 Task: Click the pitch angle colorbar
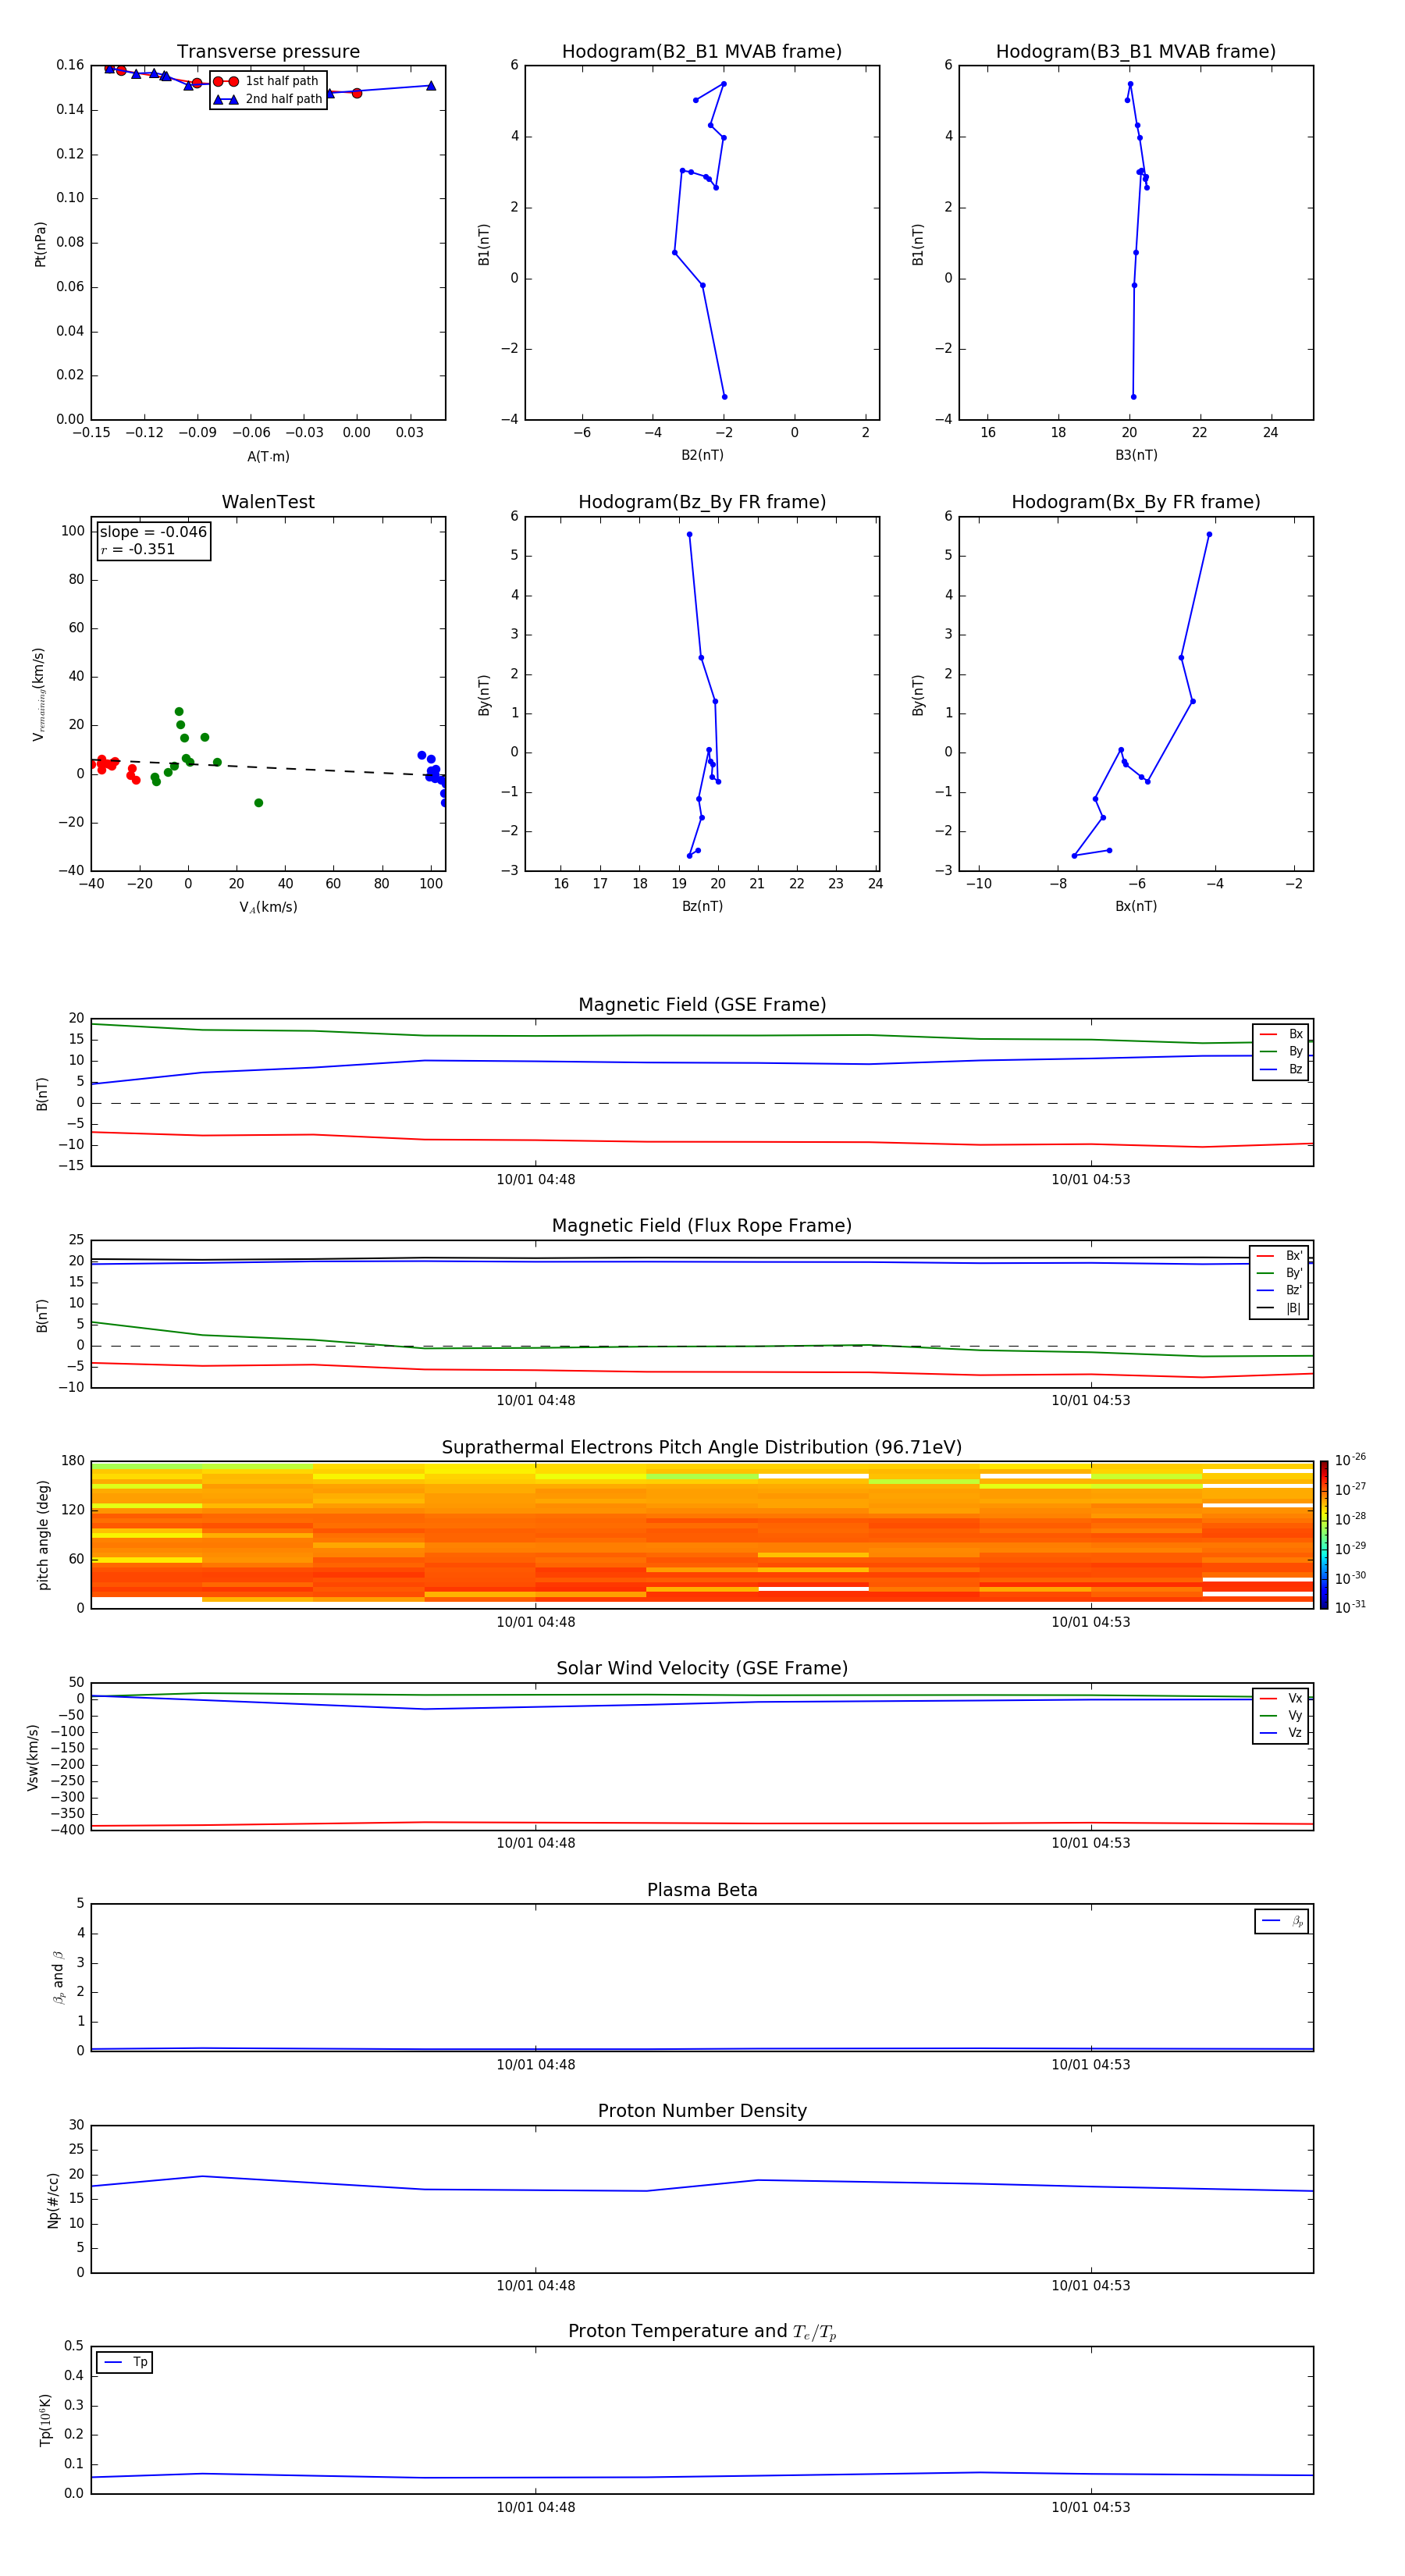1324,1535
